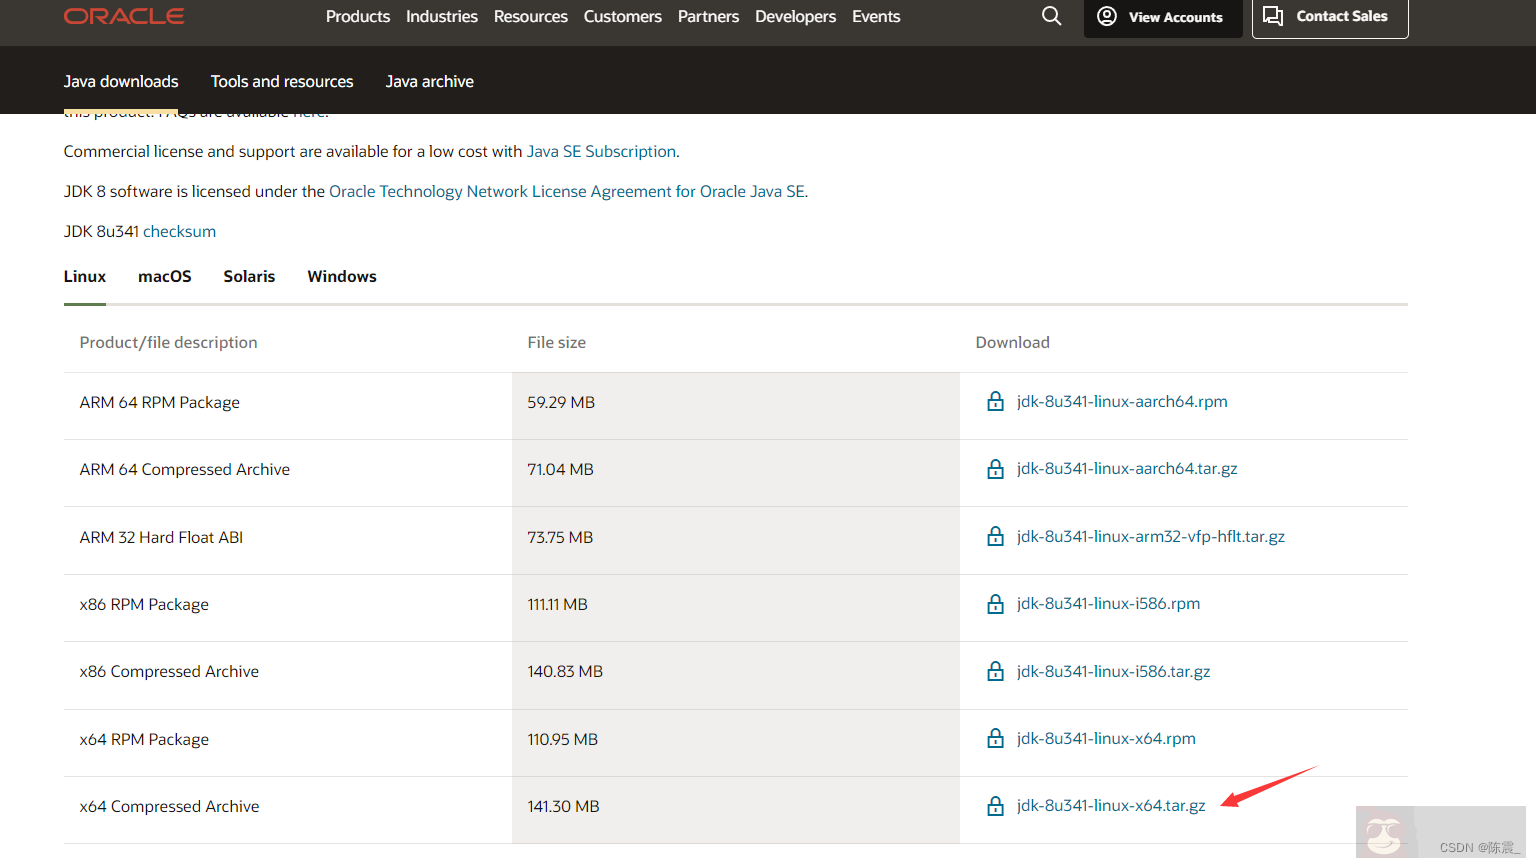Click lock icon beside jdk-8u341-linux-aarch64.rpm

(995, 402)
